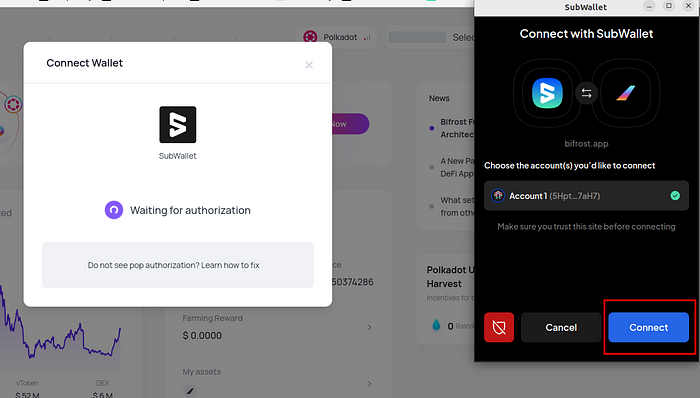700x398 pixels.
Task: Click the Rainbow water drop icon
Action: pyautogui.click(x=436, y=325)
